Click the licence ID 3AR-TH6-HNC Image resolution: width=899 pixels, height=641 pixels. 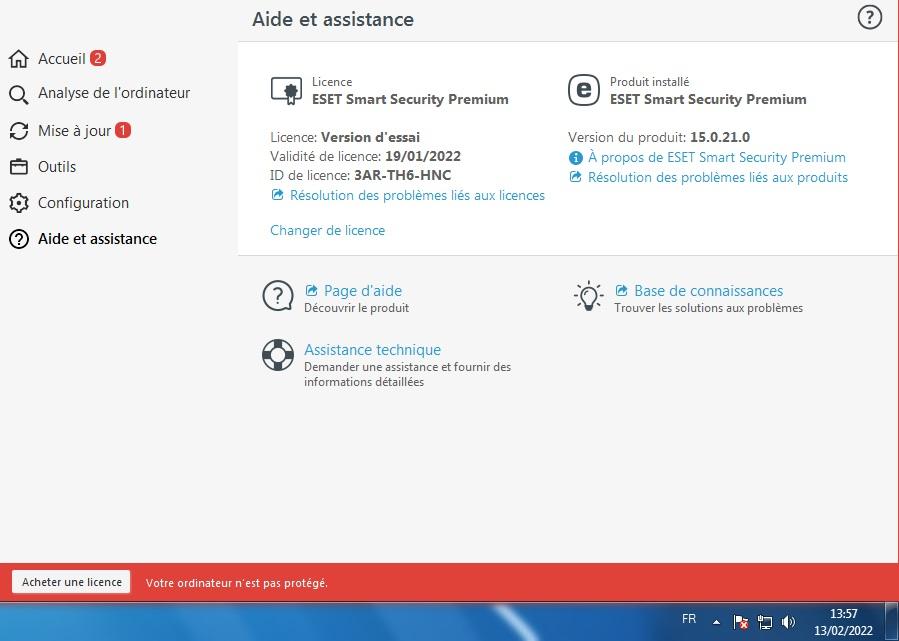[402, 175]
